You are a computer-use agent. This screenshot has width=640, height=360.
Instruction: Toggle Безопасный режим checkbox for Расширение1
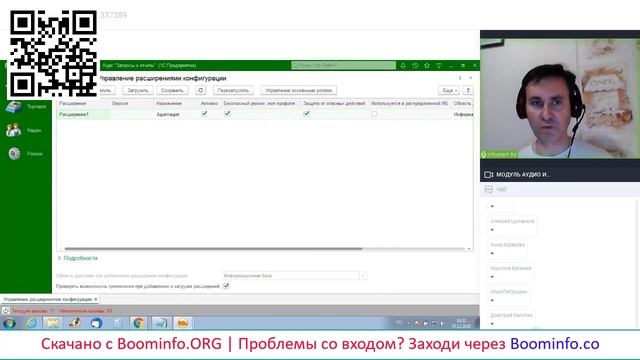pos(227,114)
